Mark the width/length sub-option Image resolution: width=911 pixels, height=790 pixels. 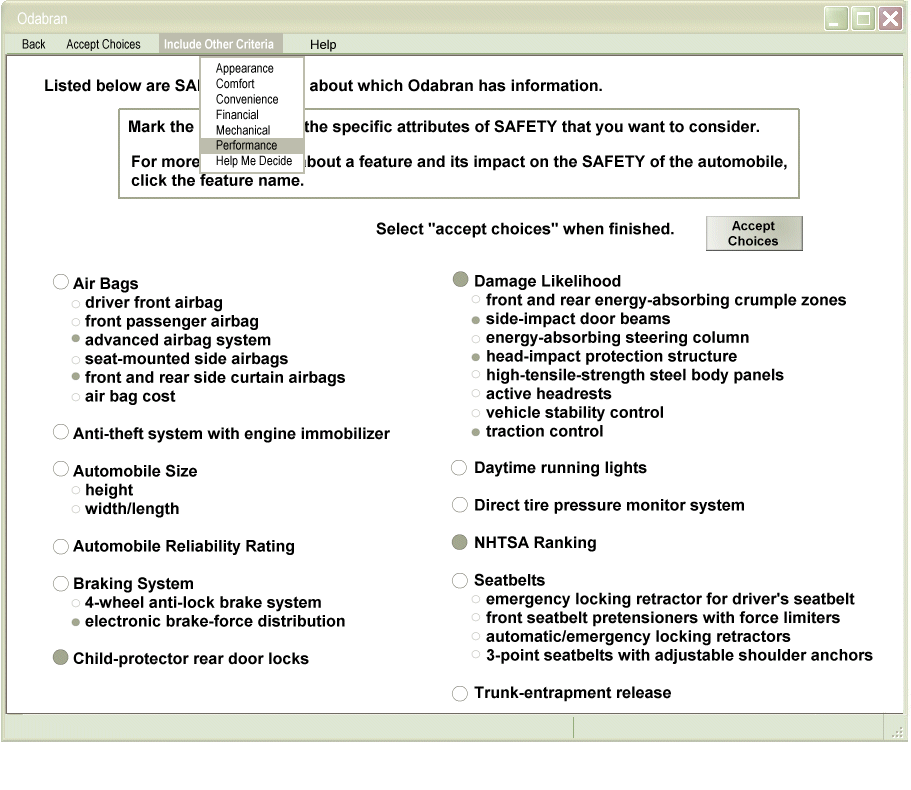[76, 509]
